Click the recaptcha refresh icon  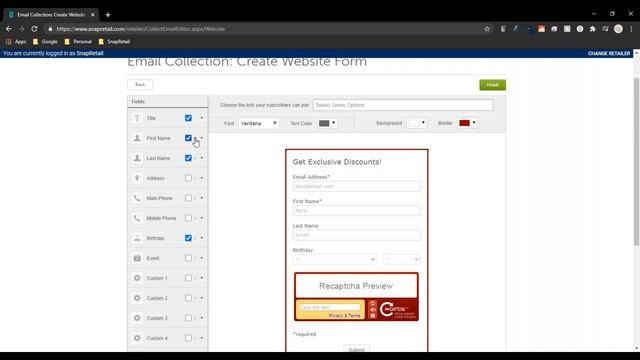coord(372,304)
